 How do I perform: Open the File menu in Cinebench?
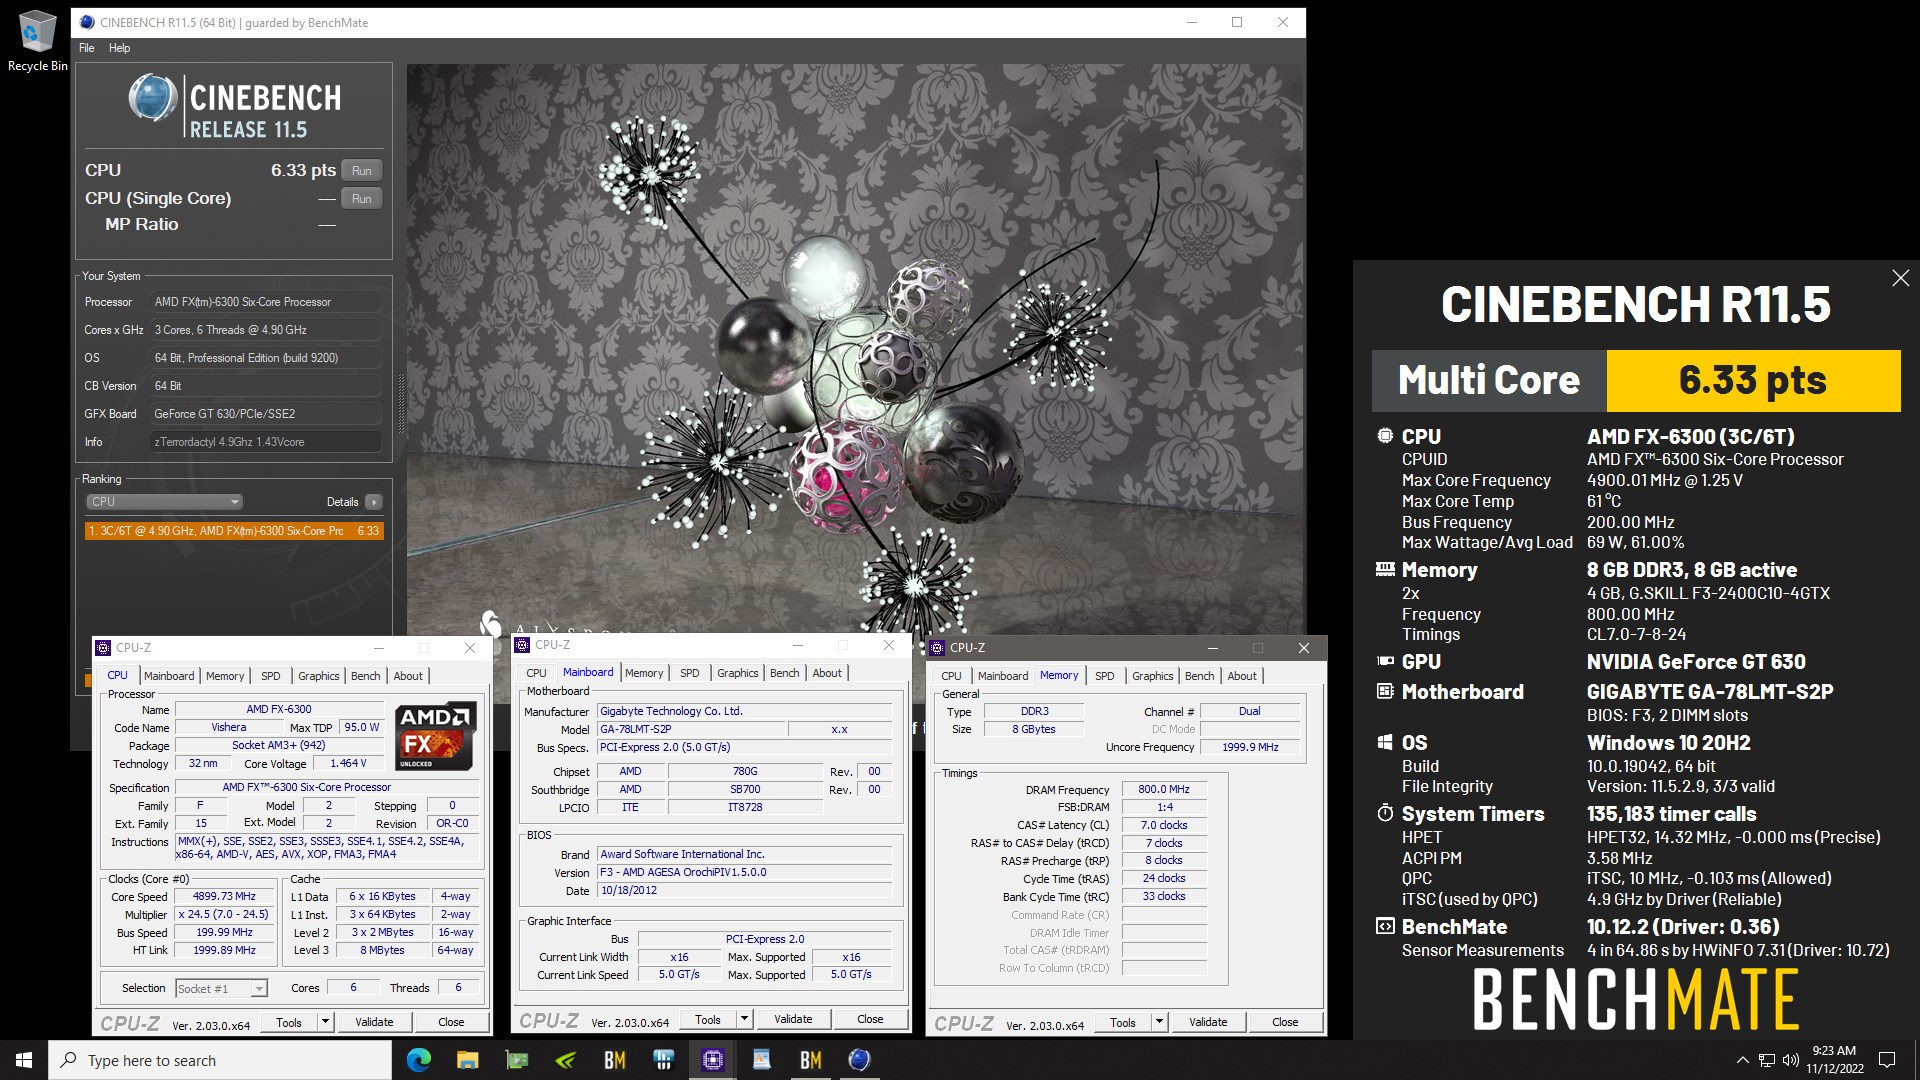[87, 48]
